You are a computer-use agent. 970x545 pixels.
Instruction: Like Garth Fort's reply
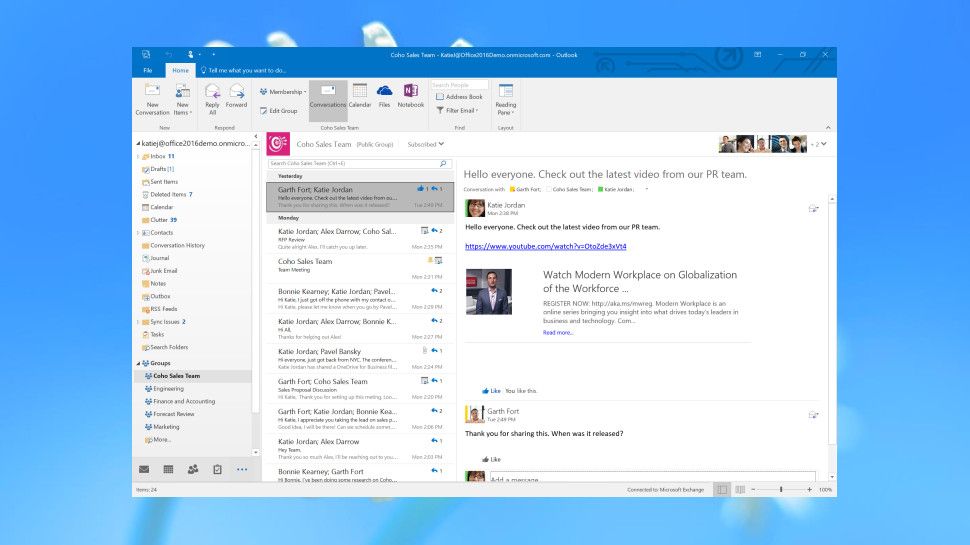pos(491,460)
